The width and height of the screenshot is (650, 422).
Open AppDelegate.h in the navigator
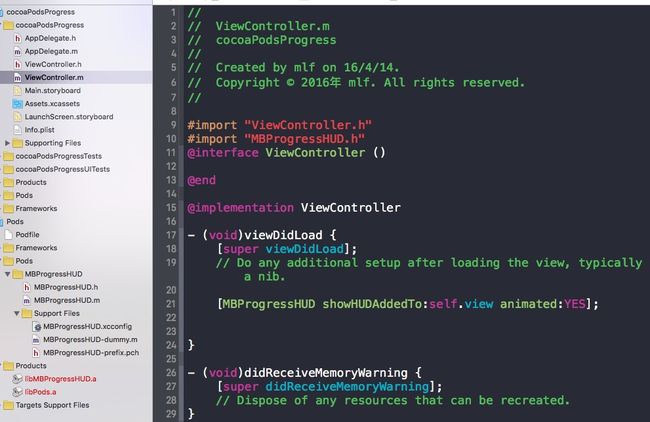pos(50,38)
